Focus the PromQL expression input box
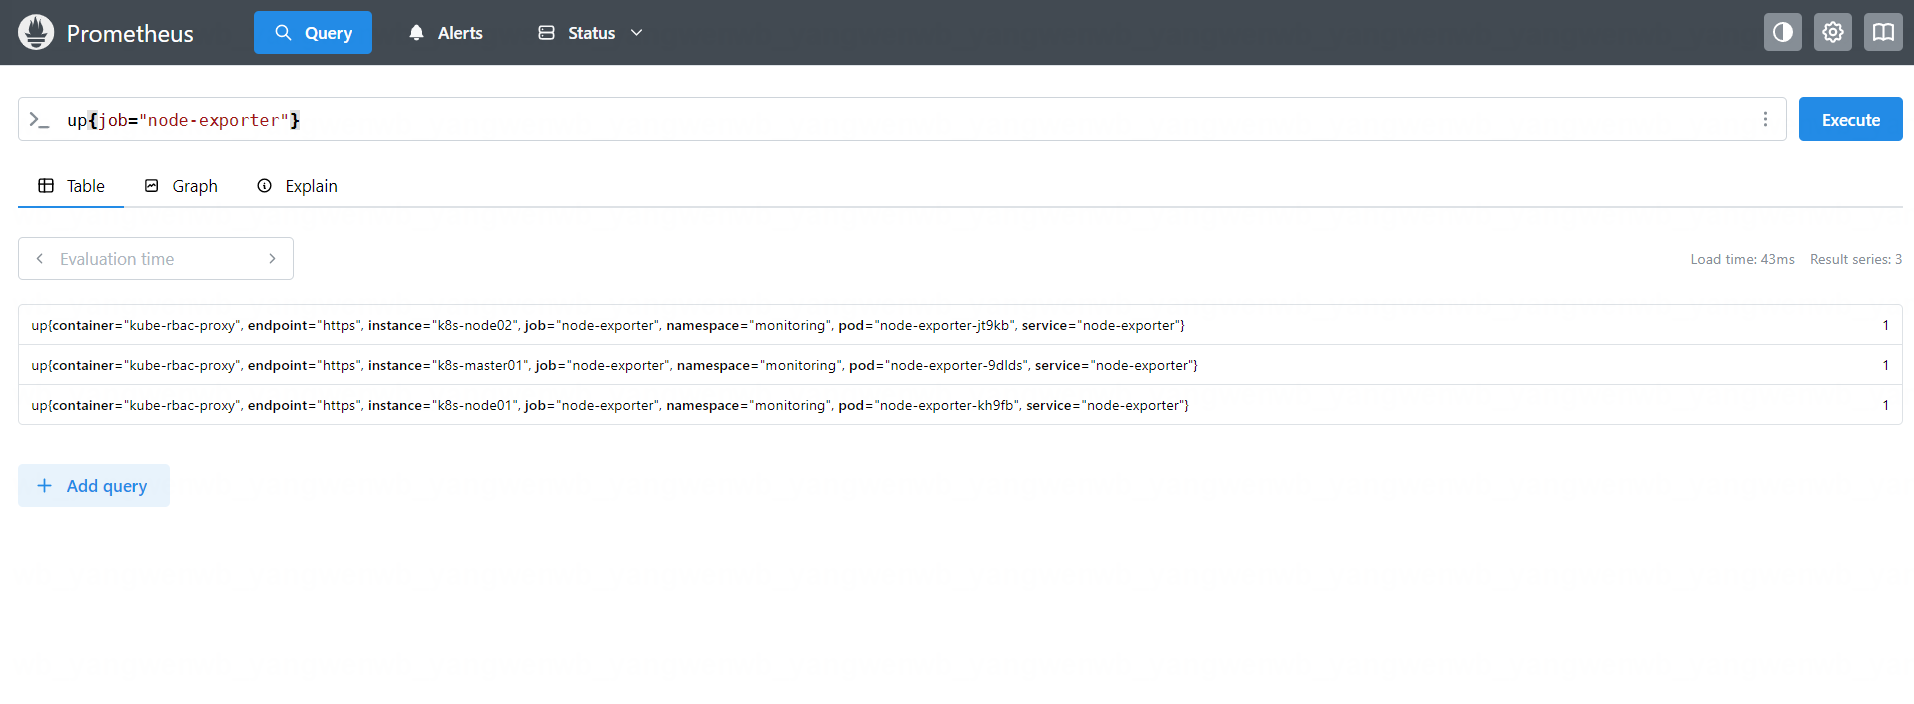The height and width of the screenshot is (704, 1914). click(x=900, y=120)
